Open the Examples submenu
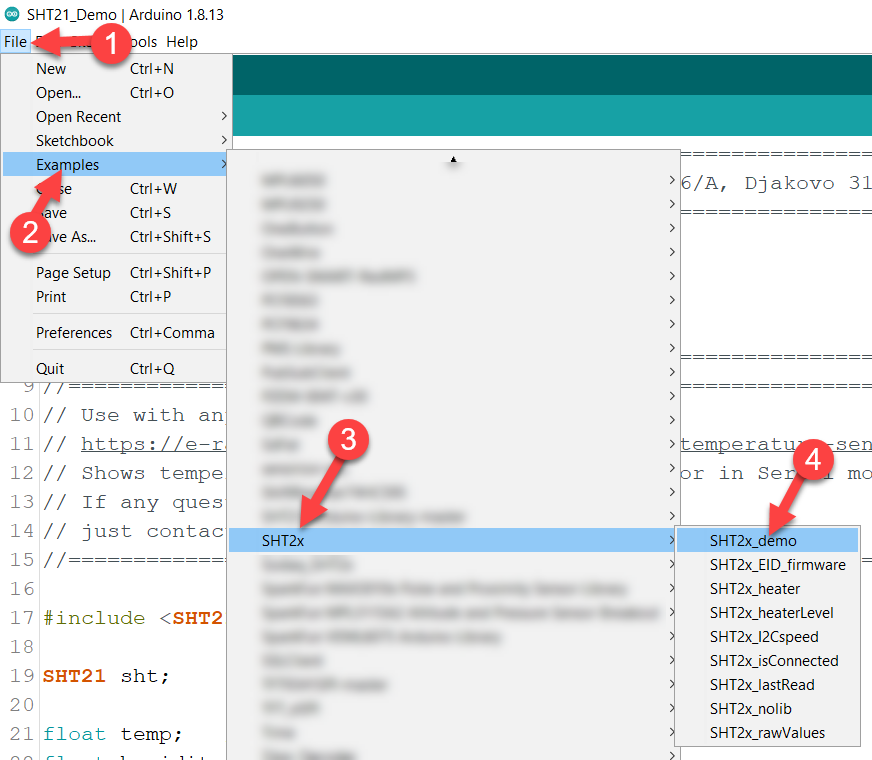This screenshot has height=760, width=872. point(116,165)
